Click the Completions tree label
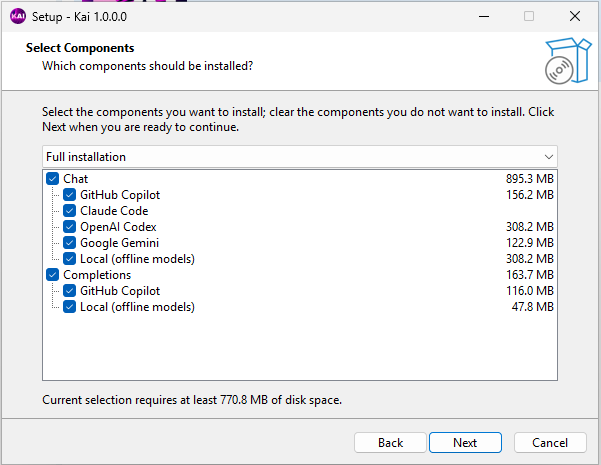Screen dimensions: 601x465 (x=97, y=274)
